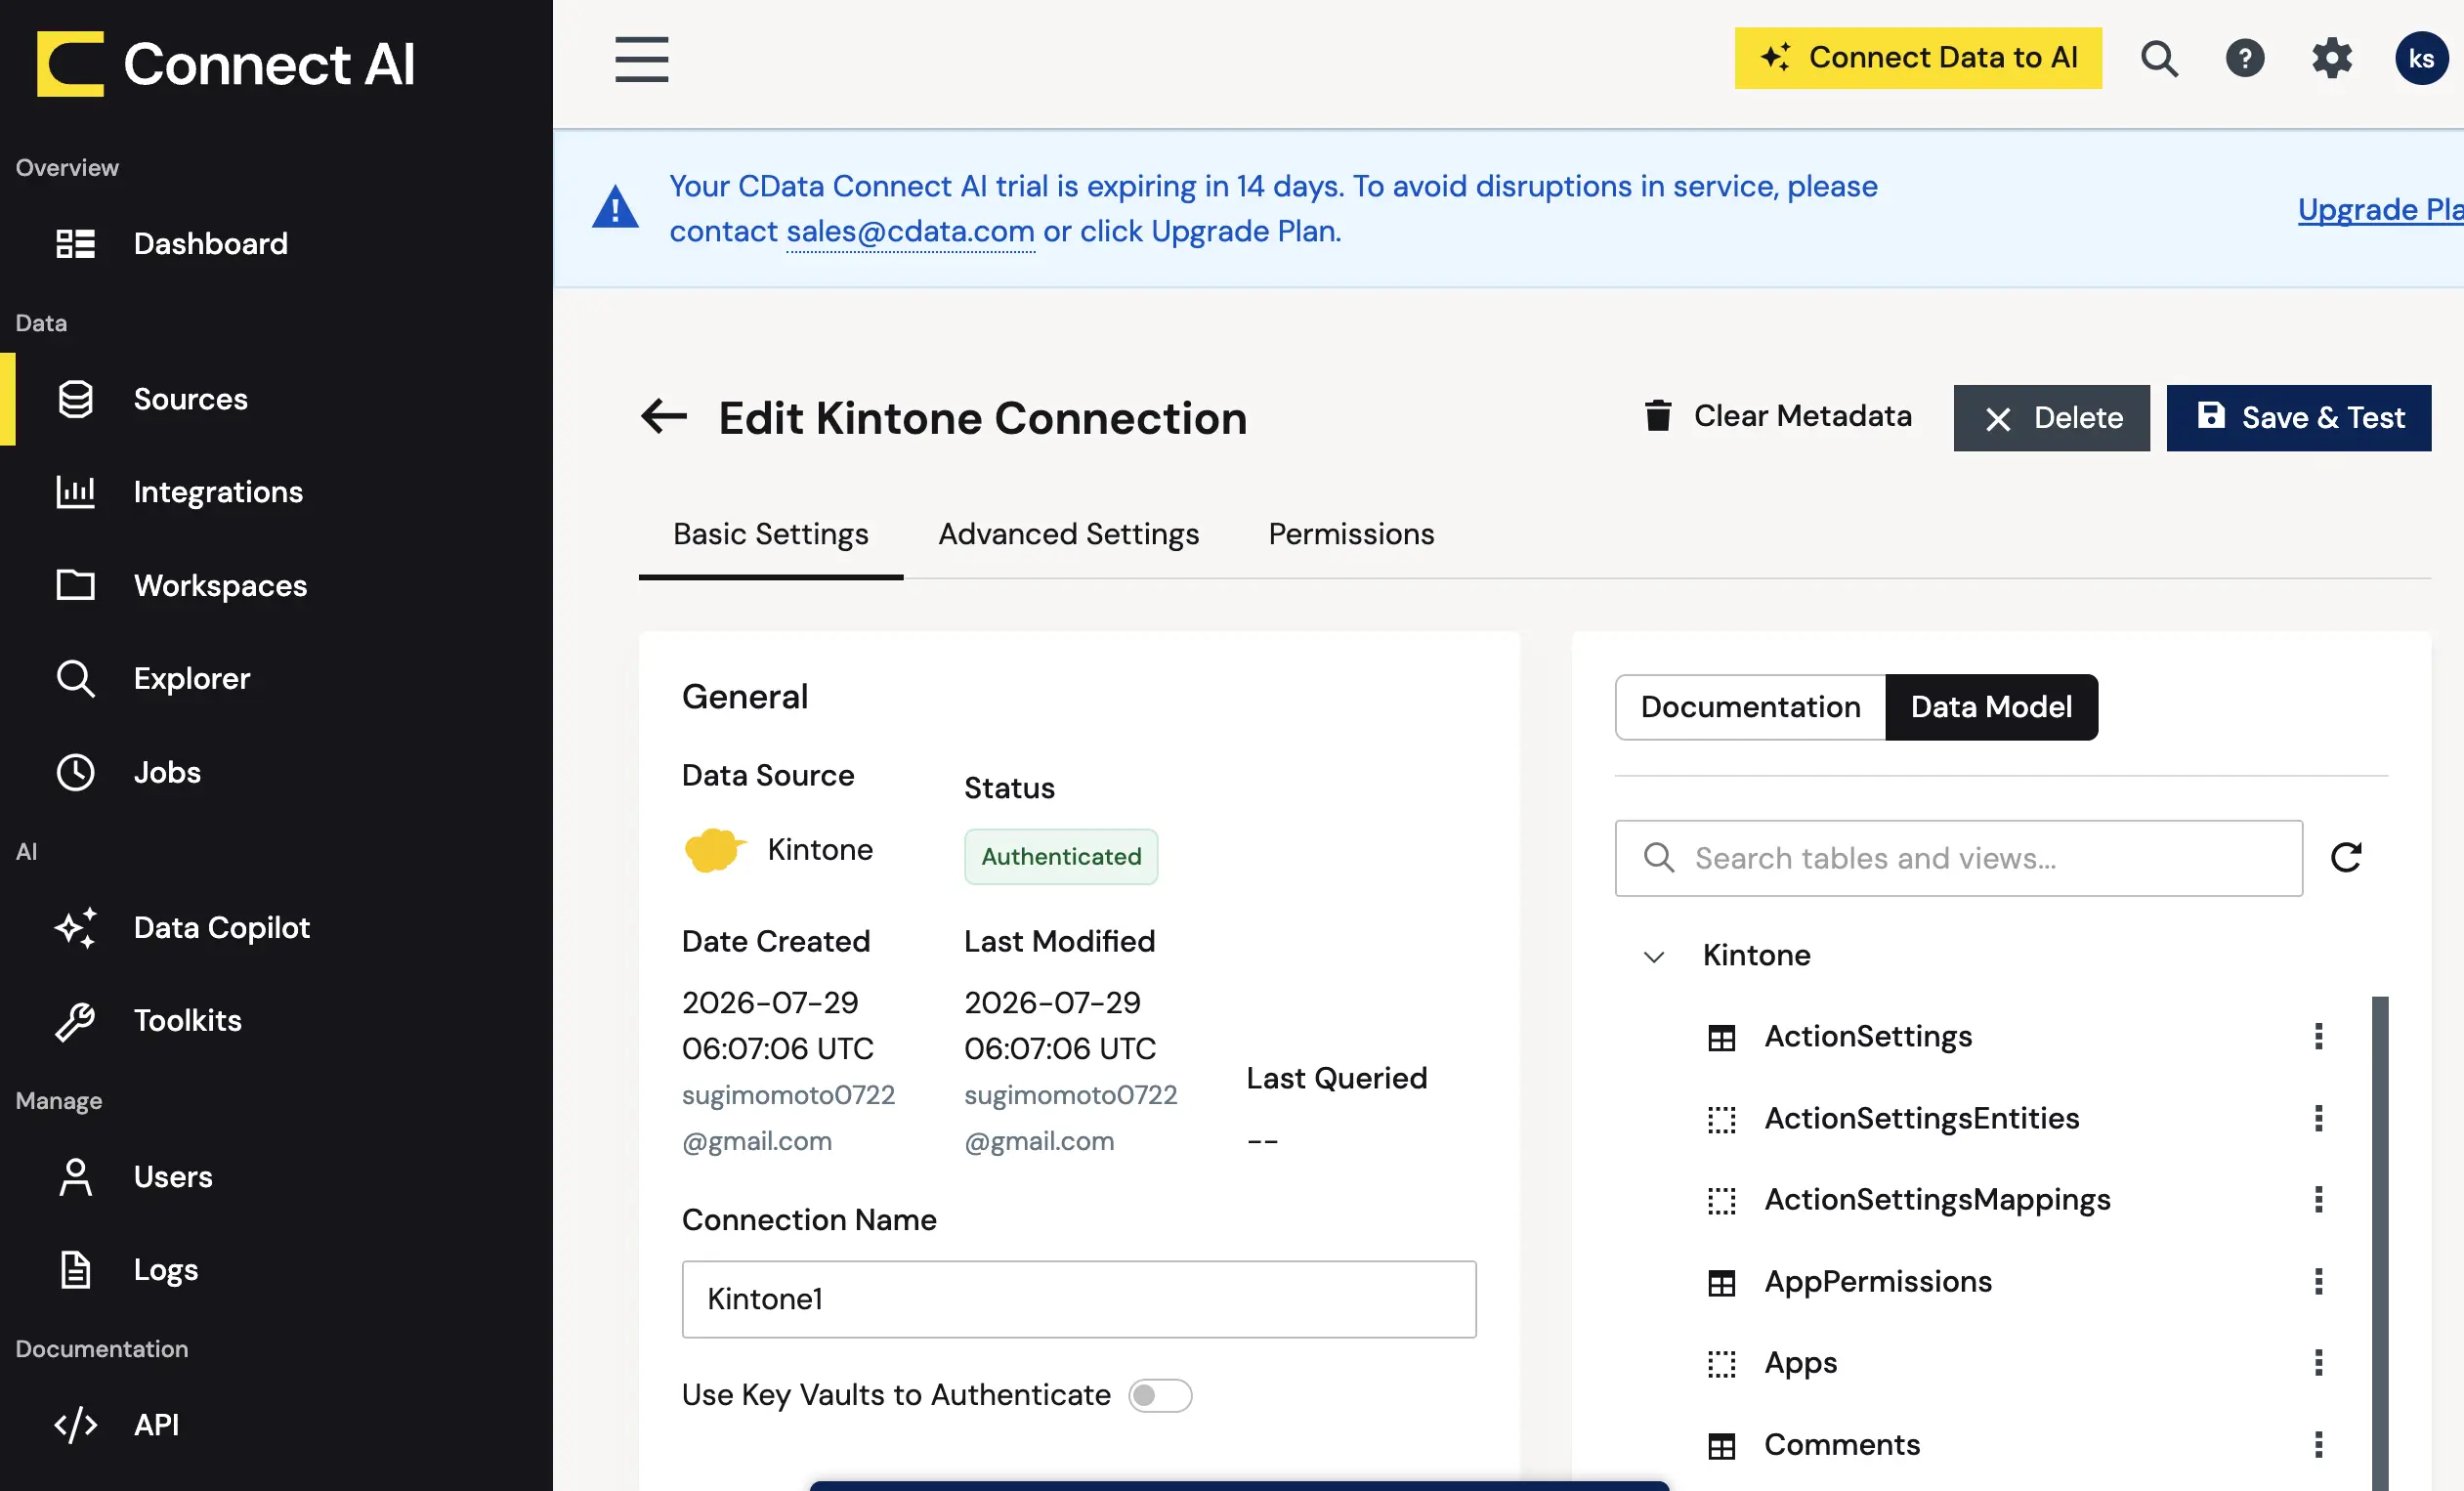This screenshot has width=2464, height=1491.
Task: Collapse the Kintone tree node chevron
Action: pyautogui.click(x=1654, y=956)
